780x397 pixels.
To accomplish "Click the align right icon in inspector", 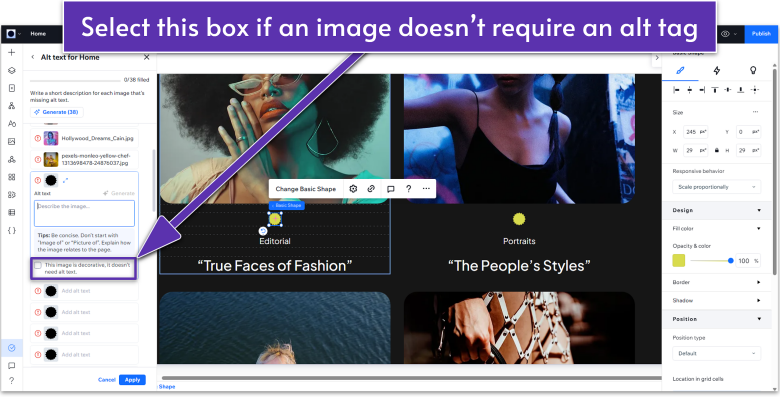I will click(702, 90).
